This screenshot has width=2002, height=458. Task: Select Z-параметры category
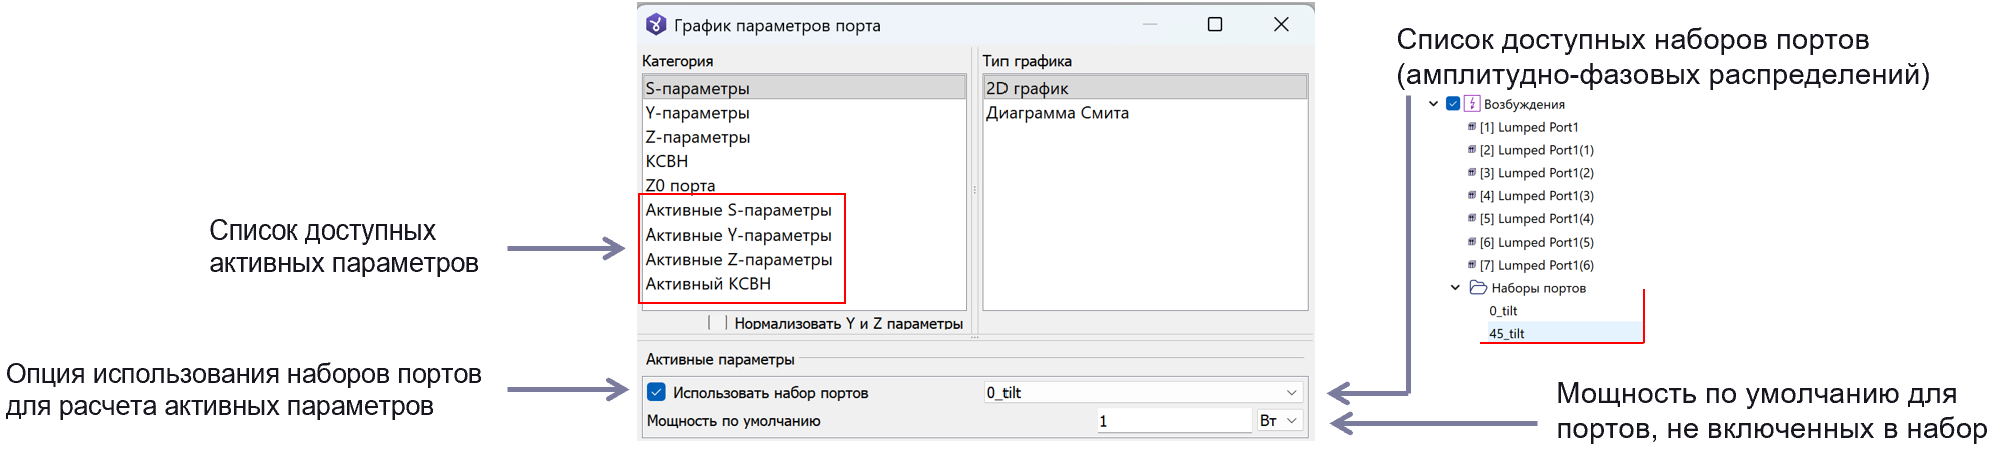point(804,137)
